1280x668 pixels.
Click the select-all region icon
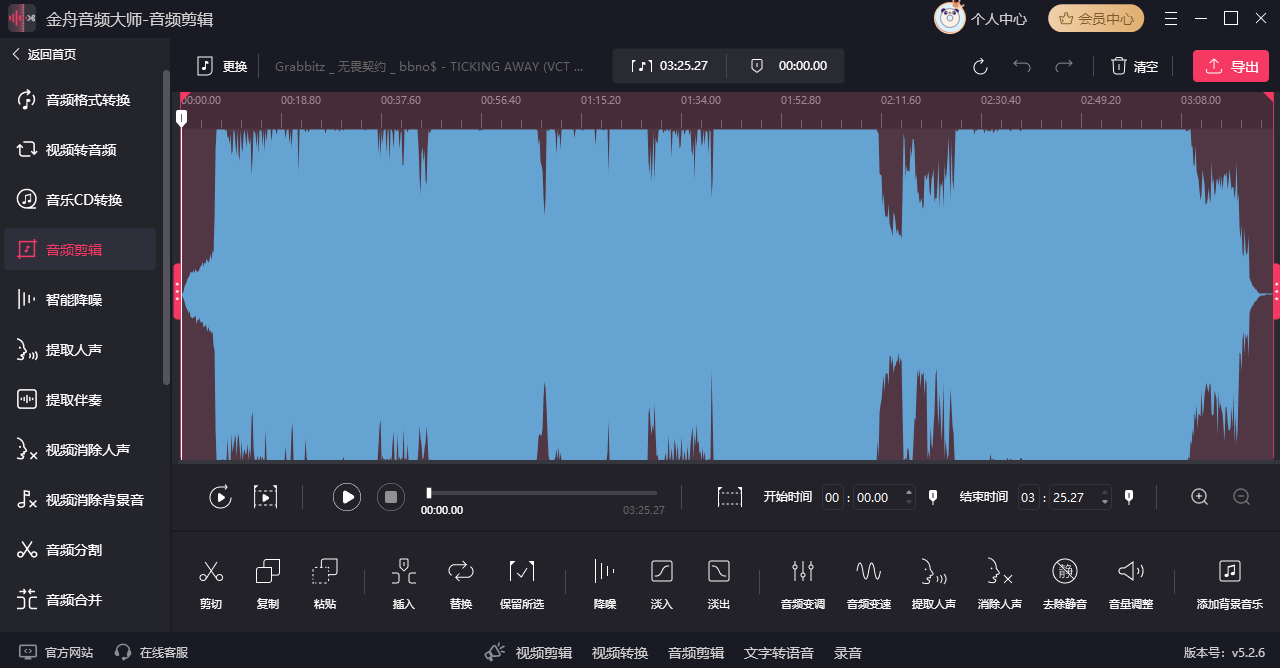730,497
